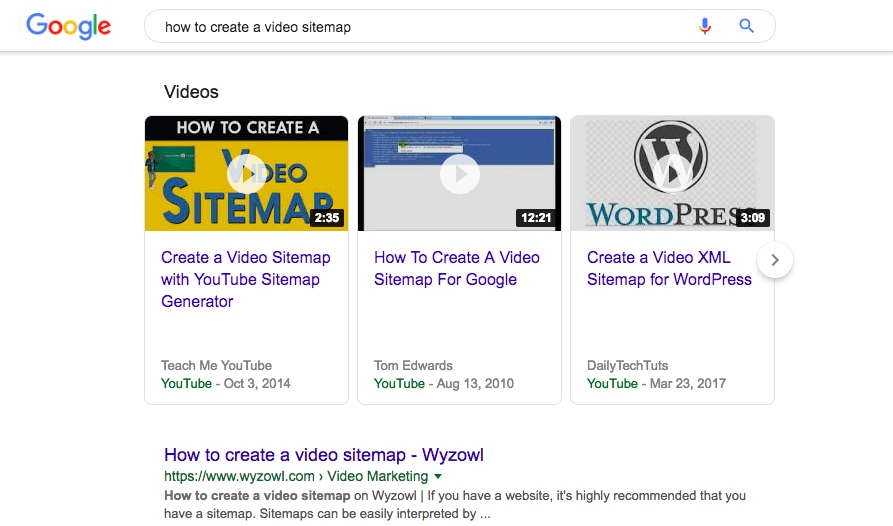Click YouTube source under DailyTechTuts
The image size is (893, 526).
pyautogui.click(x=612, y=384)
